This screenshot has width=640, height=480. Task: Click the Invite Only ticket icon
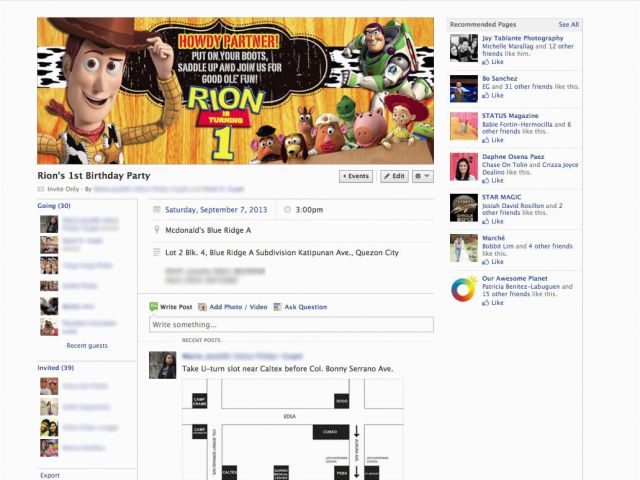click(41, 189)
